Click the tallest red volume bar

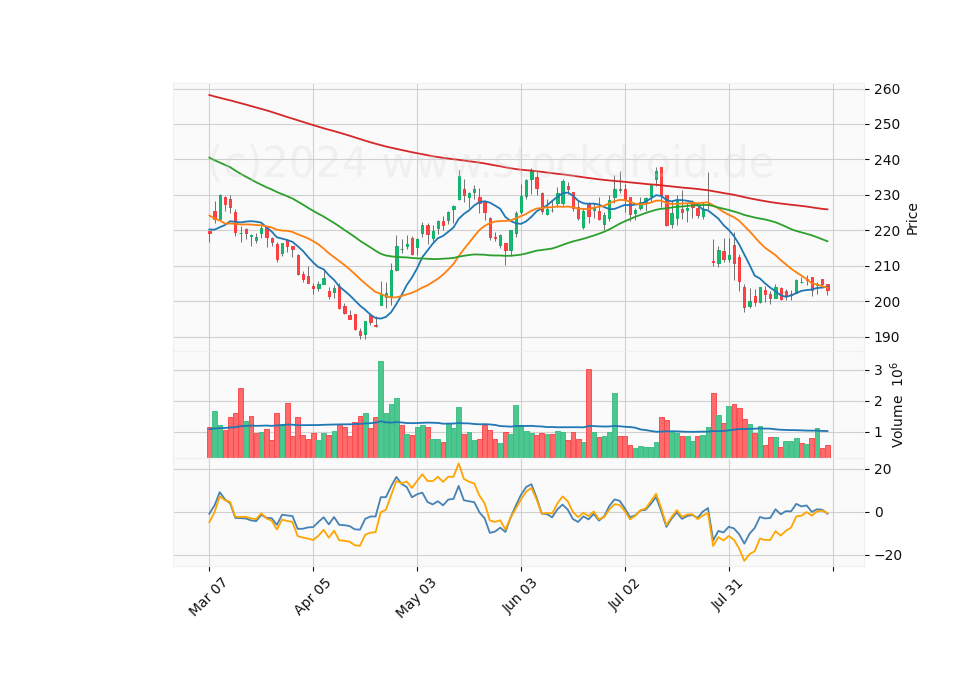click(x=589, y=414)
